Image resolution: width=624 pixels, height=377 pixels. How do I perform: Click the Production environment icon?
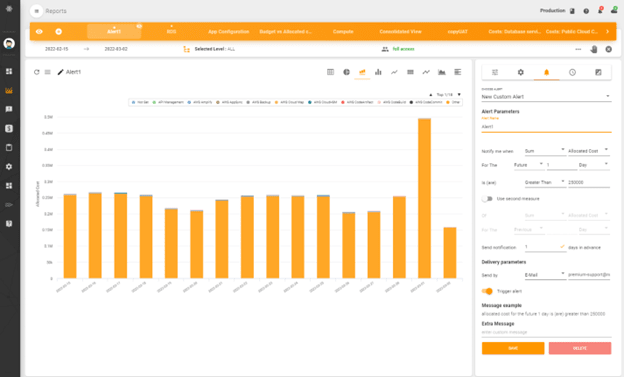572,11
